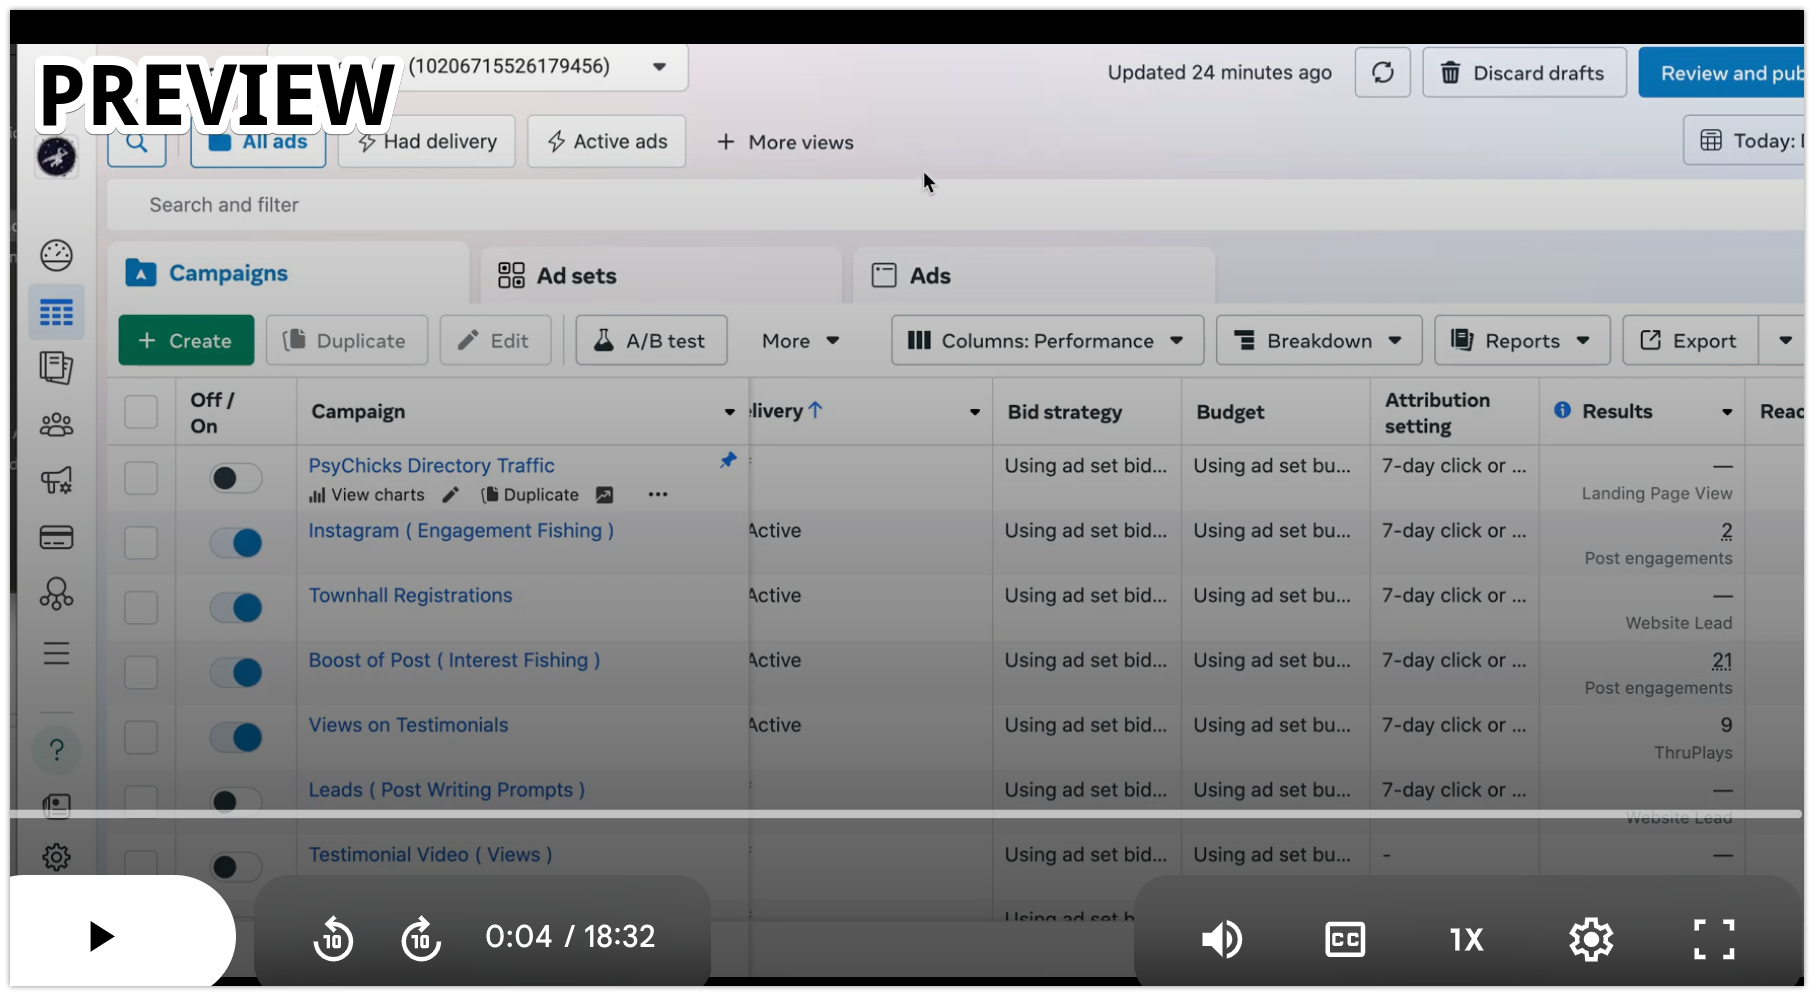Rewind the video 10 seconds
This screenshot has height=996, width=1814.
click(x=333, y=938)
